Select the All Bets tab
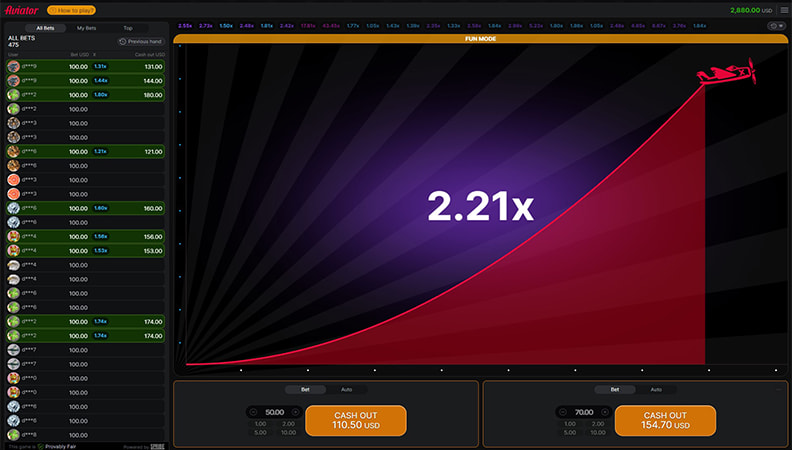 click(46, 28)
